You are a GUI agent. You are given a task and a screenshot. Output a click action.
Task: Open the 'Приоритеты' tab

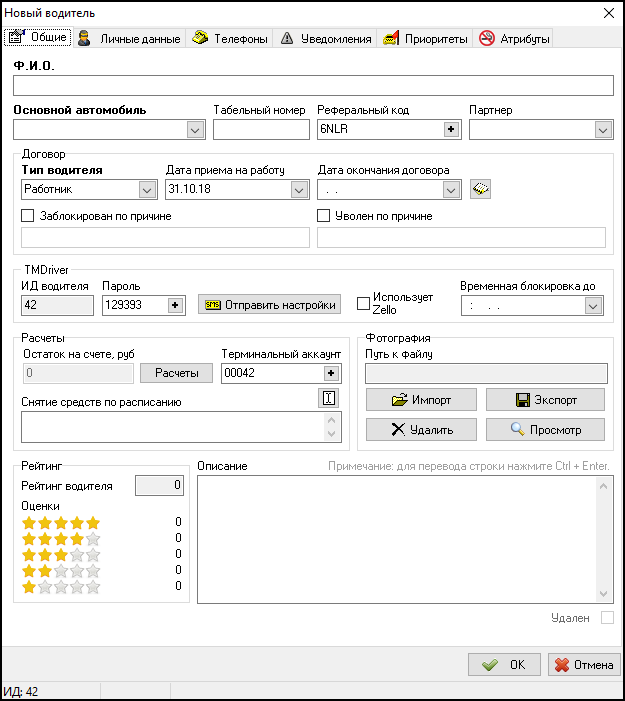click(x=425, y=39)
